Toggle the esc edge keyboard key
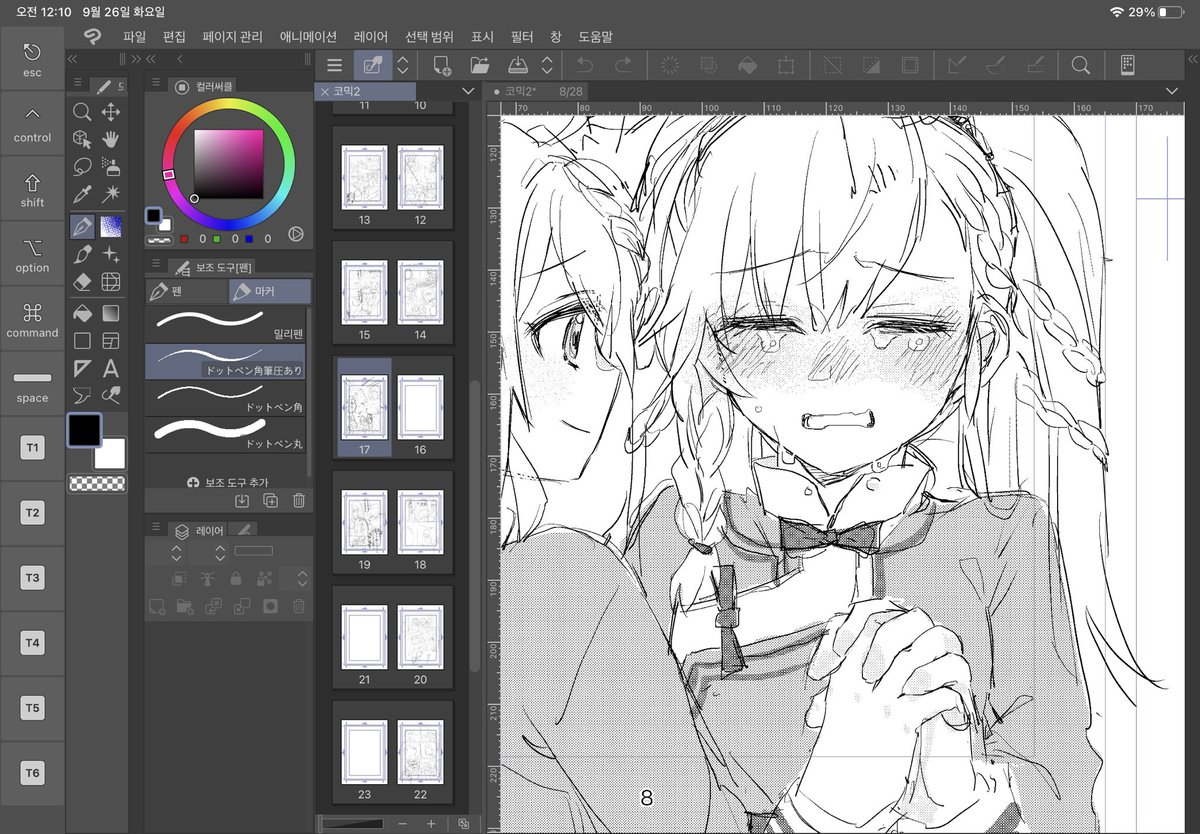The image size is (1200, 834). (x=32, y=59)
